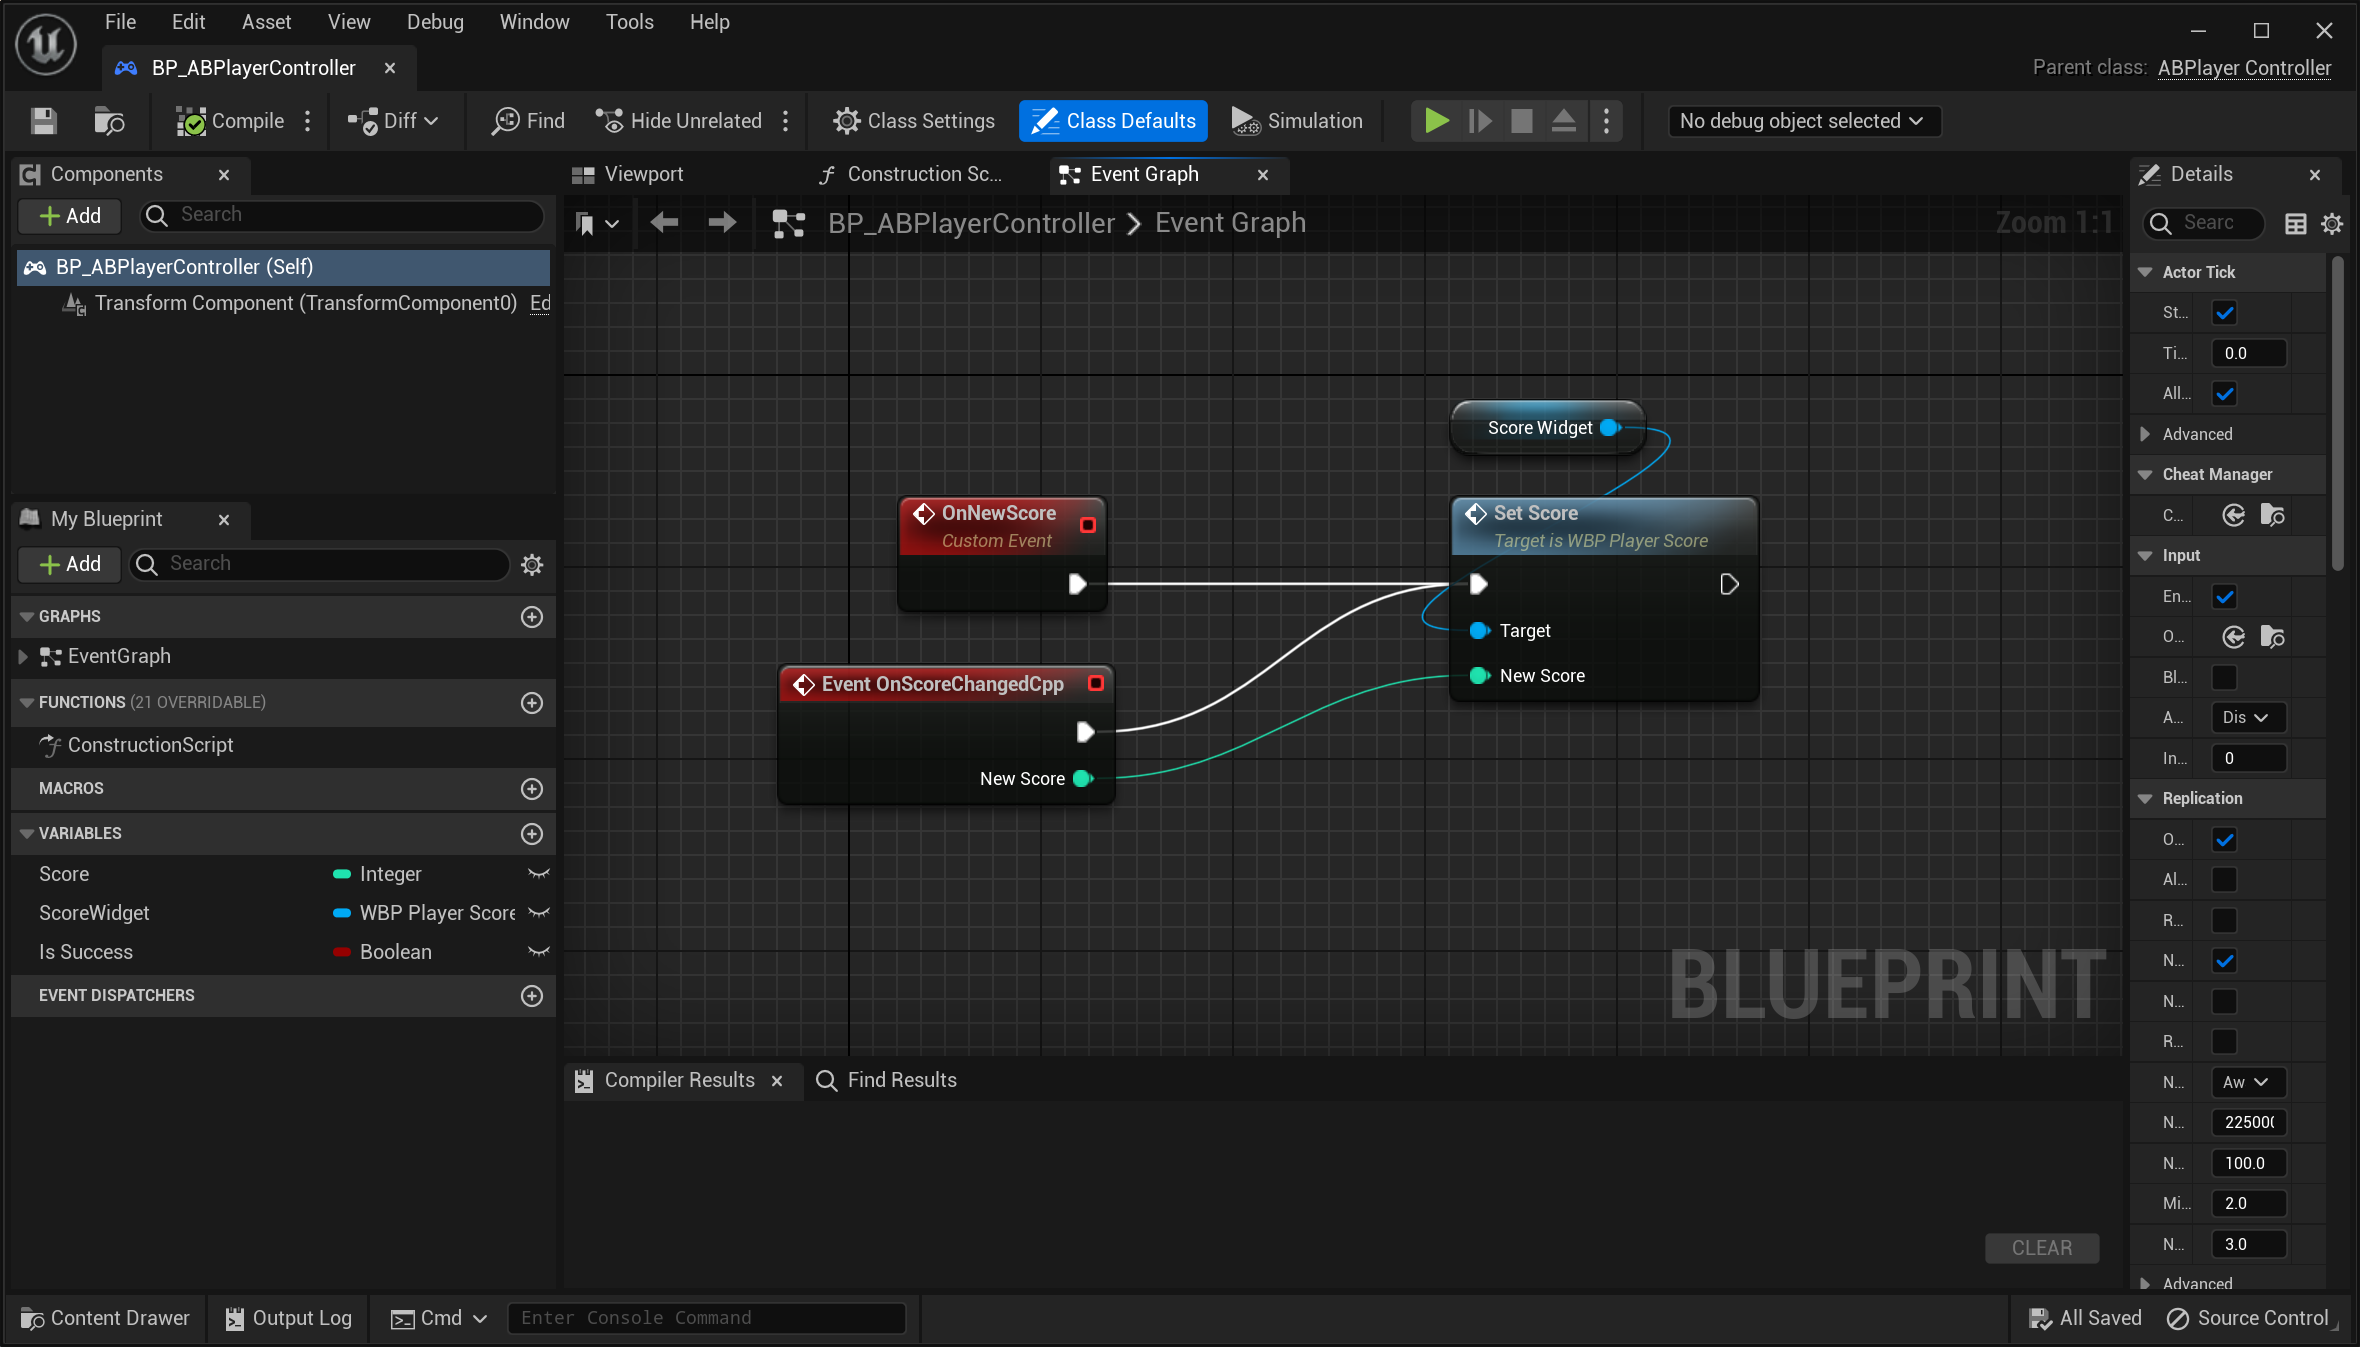Viewport: 2360px width, 1347px height.
Task: Open ABPlayer Controller parent class link
Action: point(2244,67)
